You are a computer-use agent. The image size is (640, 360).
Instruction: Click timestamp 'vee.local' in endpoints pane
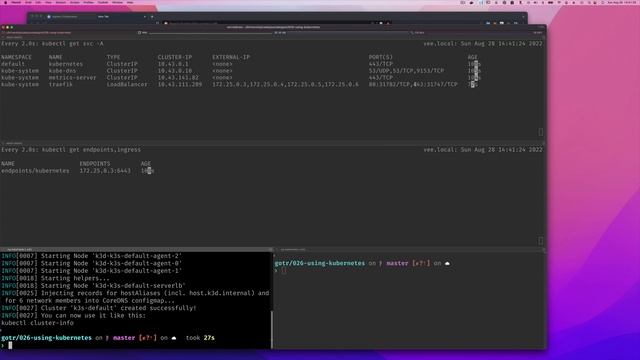[483, 150]
